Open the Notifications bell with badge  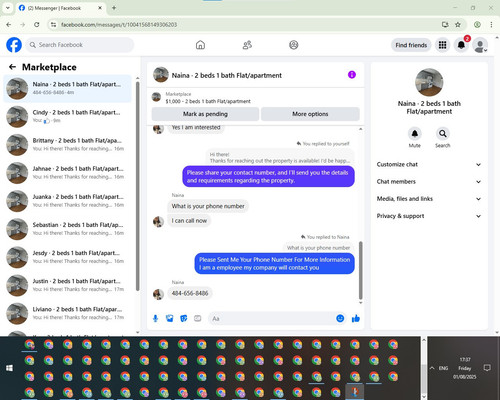(x=461, y=45)
